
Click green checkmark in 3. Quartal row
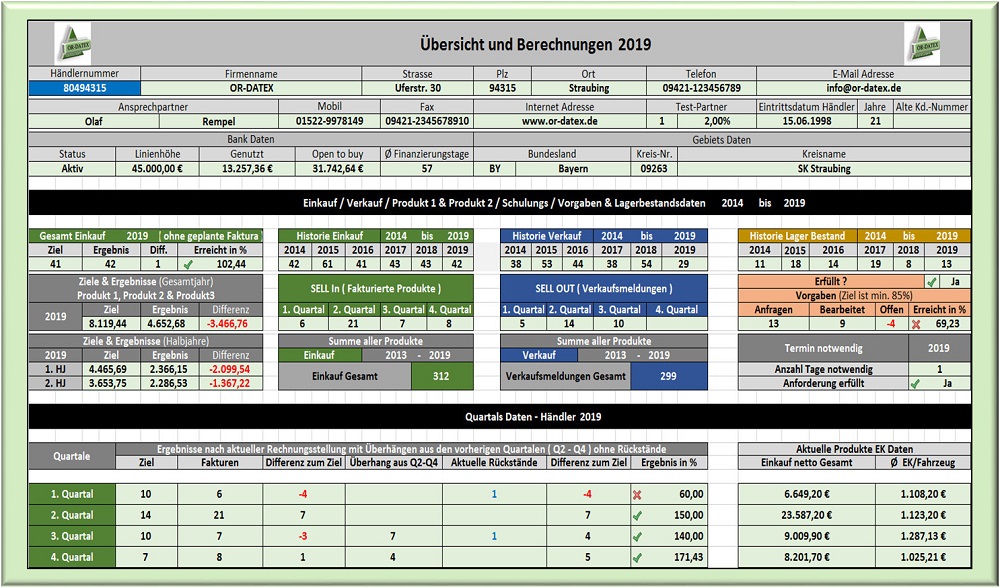[638, 536]
